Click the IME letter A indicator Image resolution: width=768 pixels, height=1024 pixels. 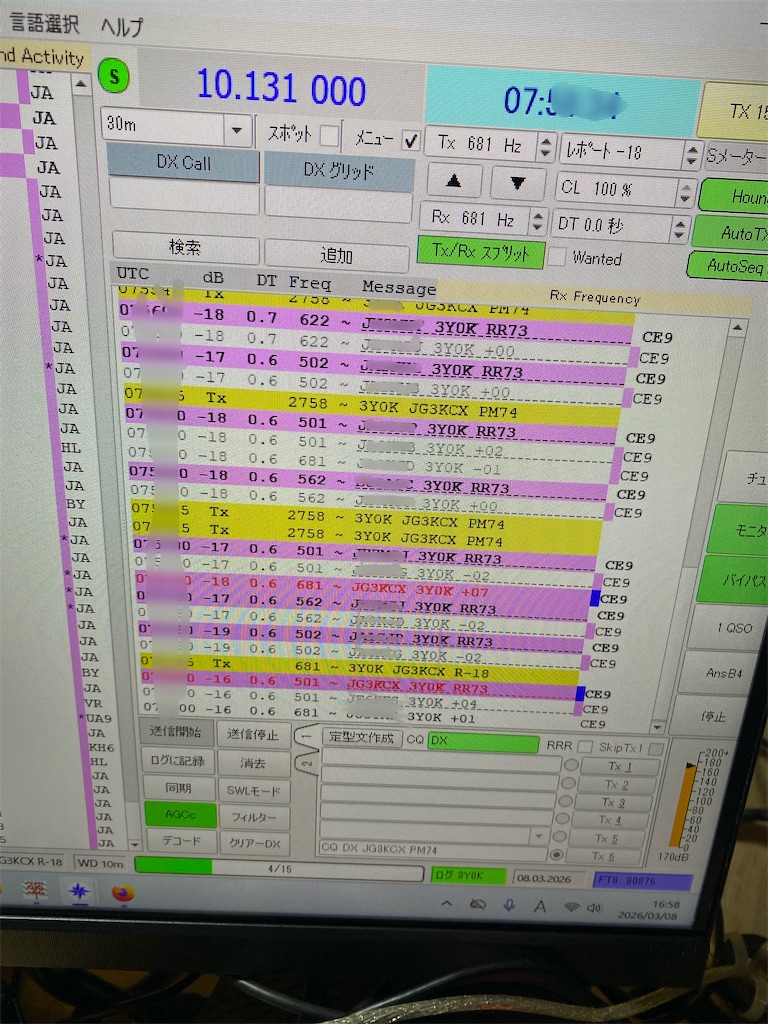[x=540, y=906]
